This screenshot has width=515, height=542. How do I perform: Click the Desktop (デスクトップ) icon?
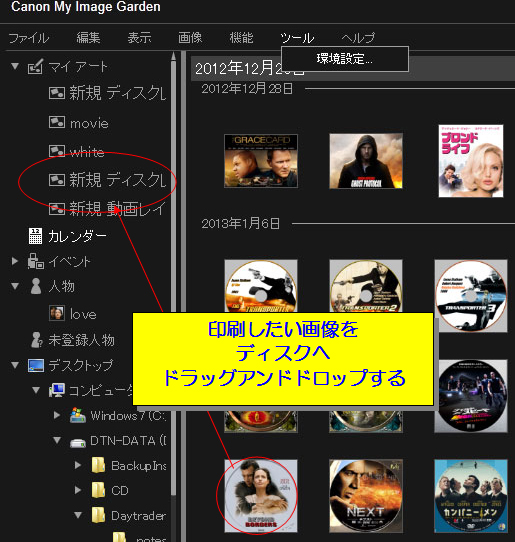point(36,365)
